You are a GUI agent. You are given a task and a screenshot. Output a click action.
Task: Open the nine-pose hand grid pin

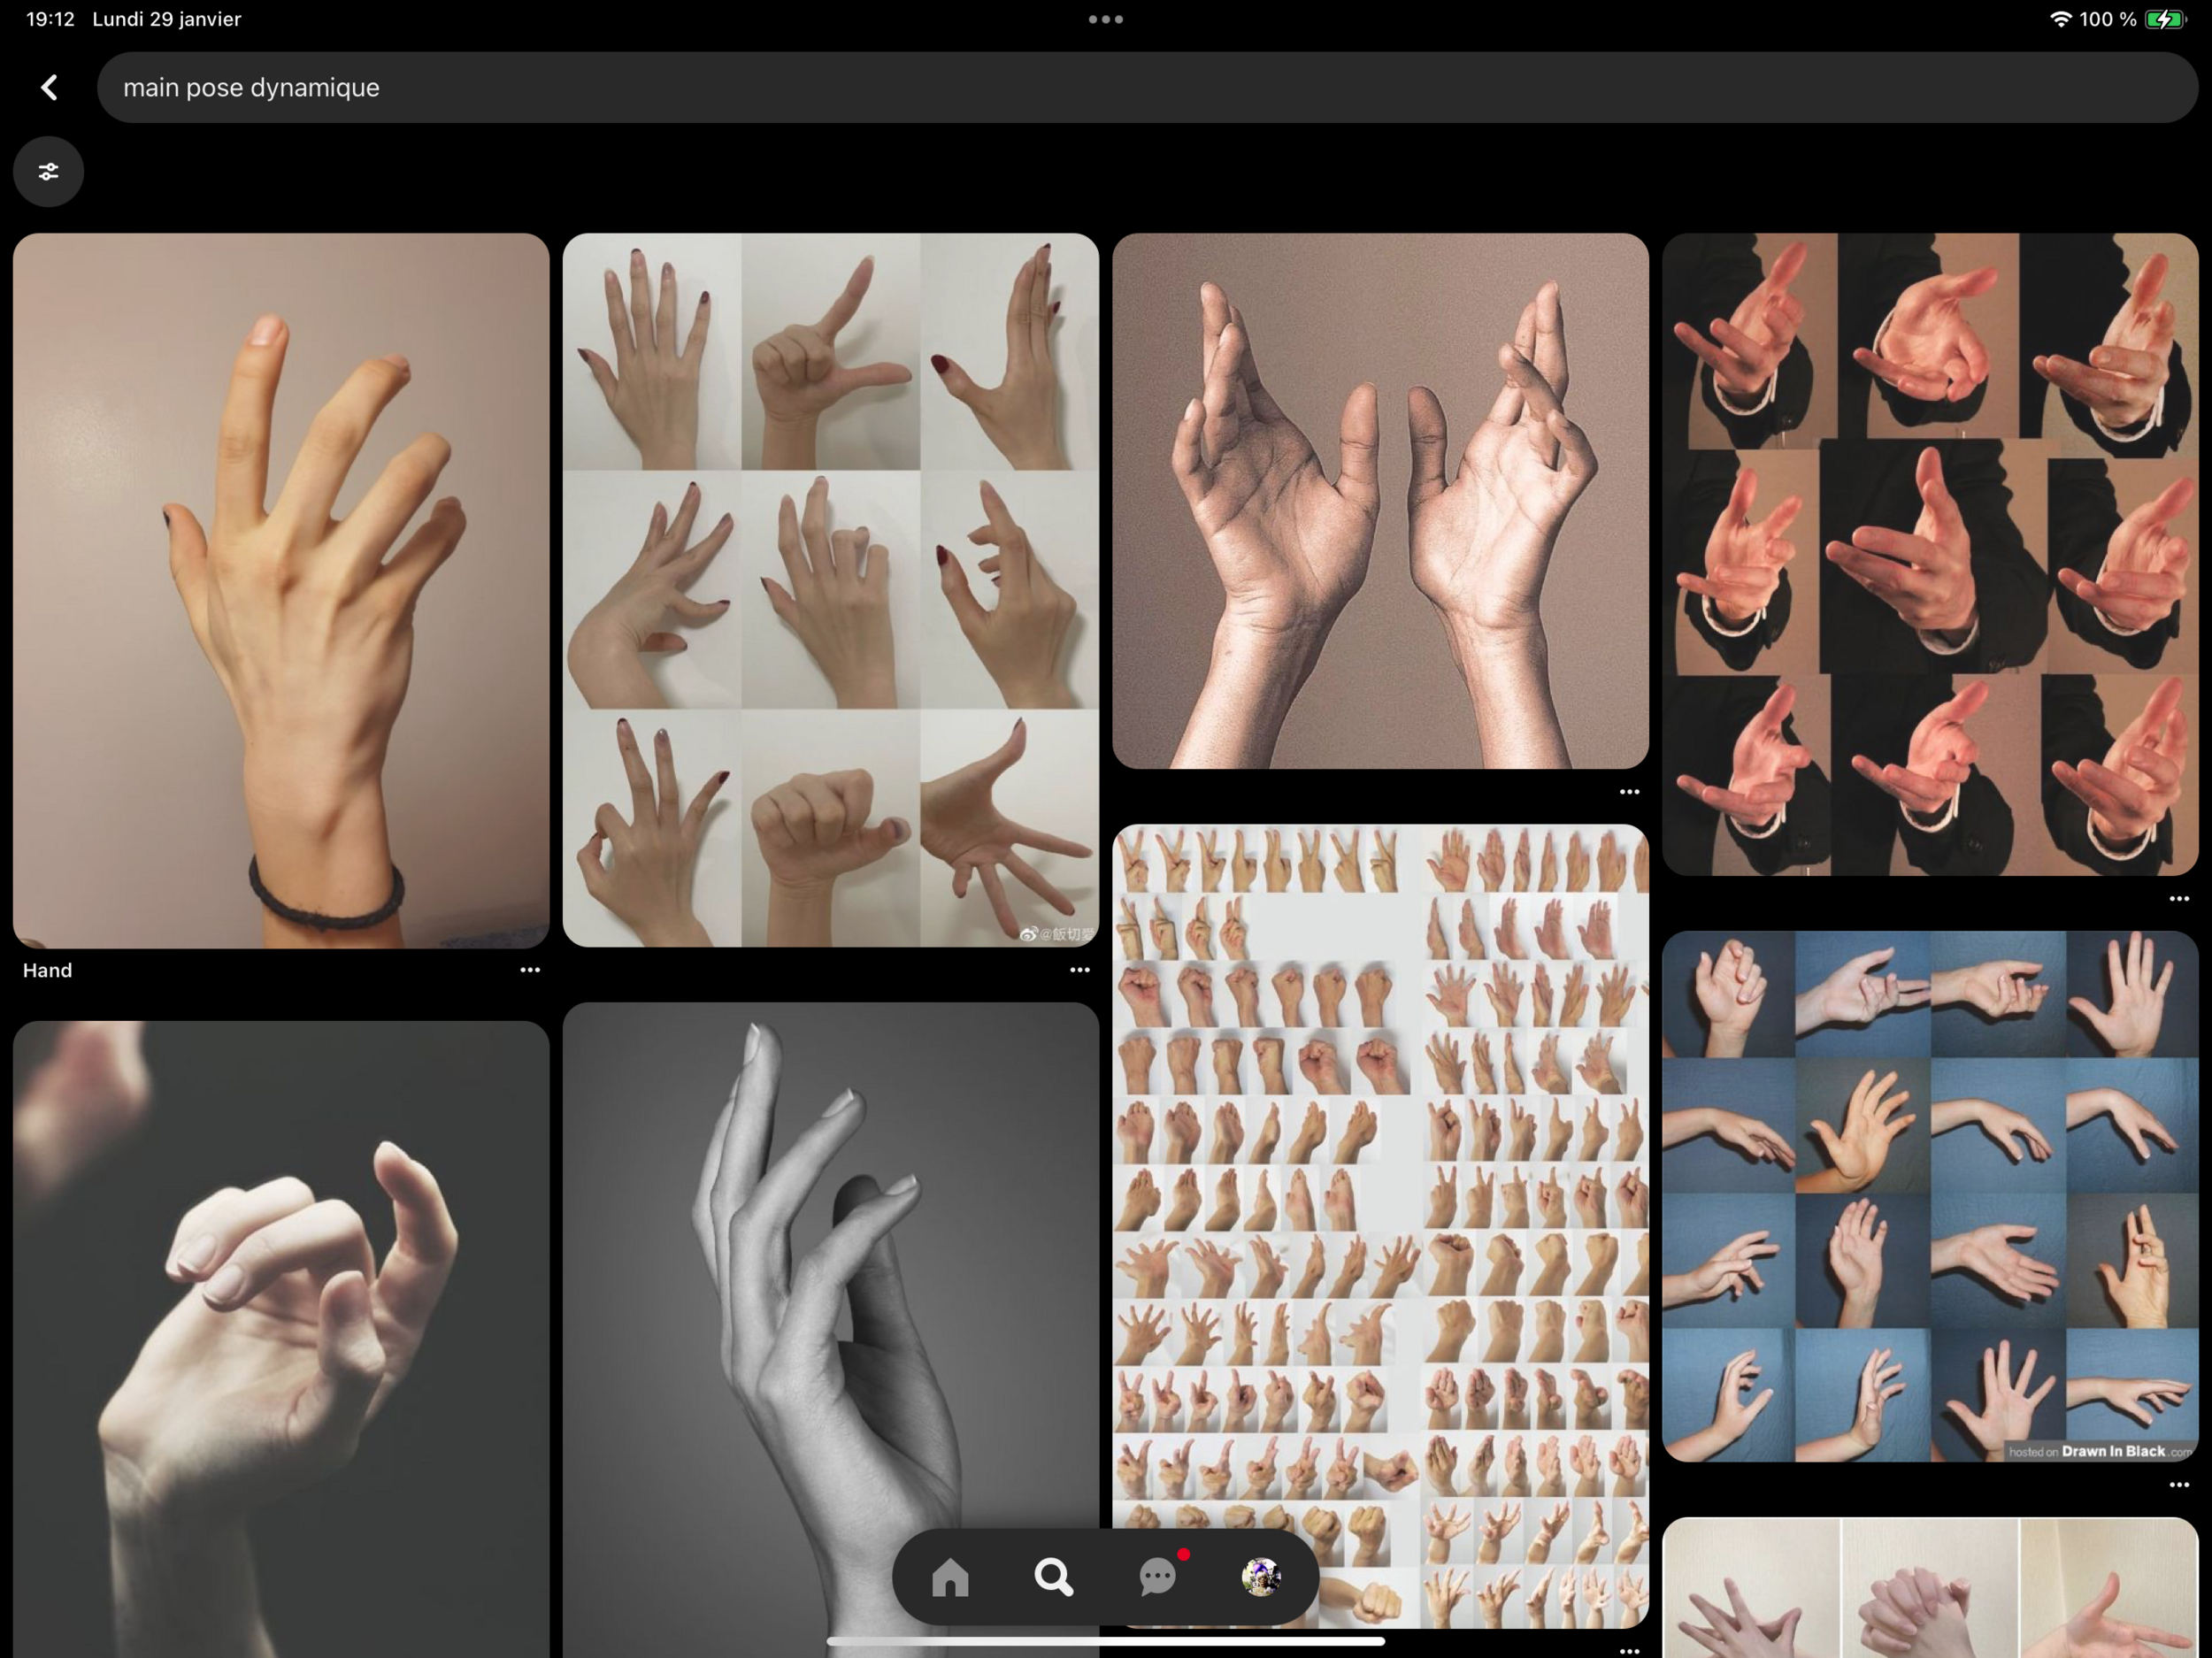point(830,590)
